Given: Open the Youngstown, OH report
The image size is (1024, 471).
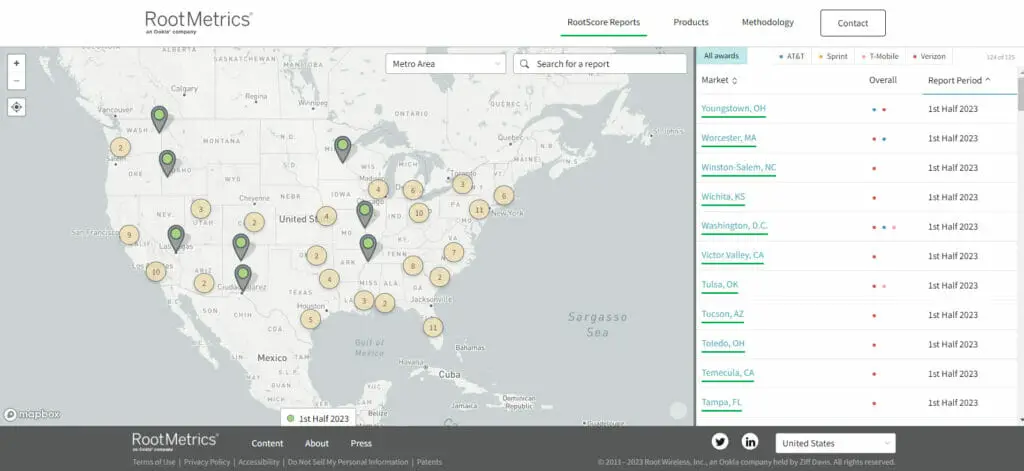Looking at the screenshot, I should (733, 108).
